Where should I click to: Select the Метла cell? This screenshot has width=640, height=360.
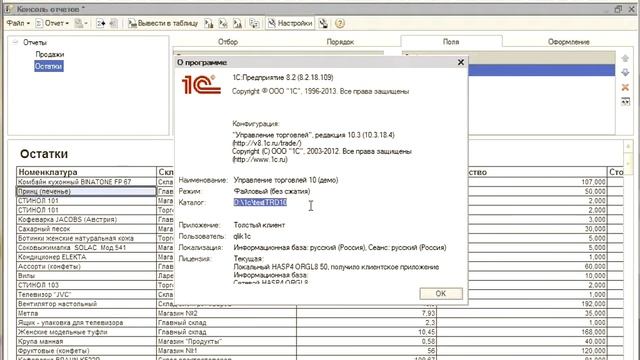(86, 313)
